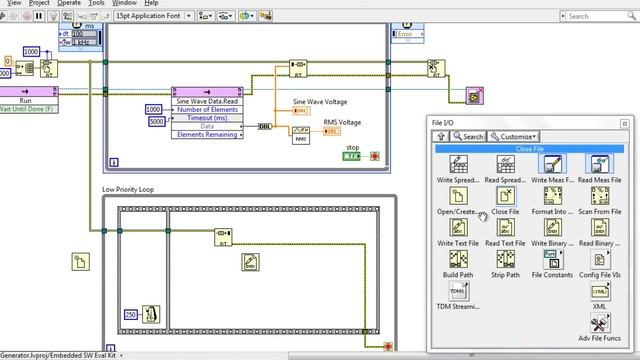Select Scan From File icon
The width and height of the screenshot is (640, 360).
point(600,196)
